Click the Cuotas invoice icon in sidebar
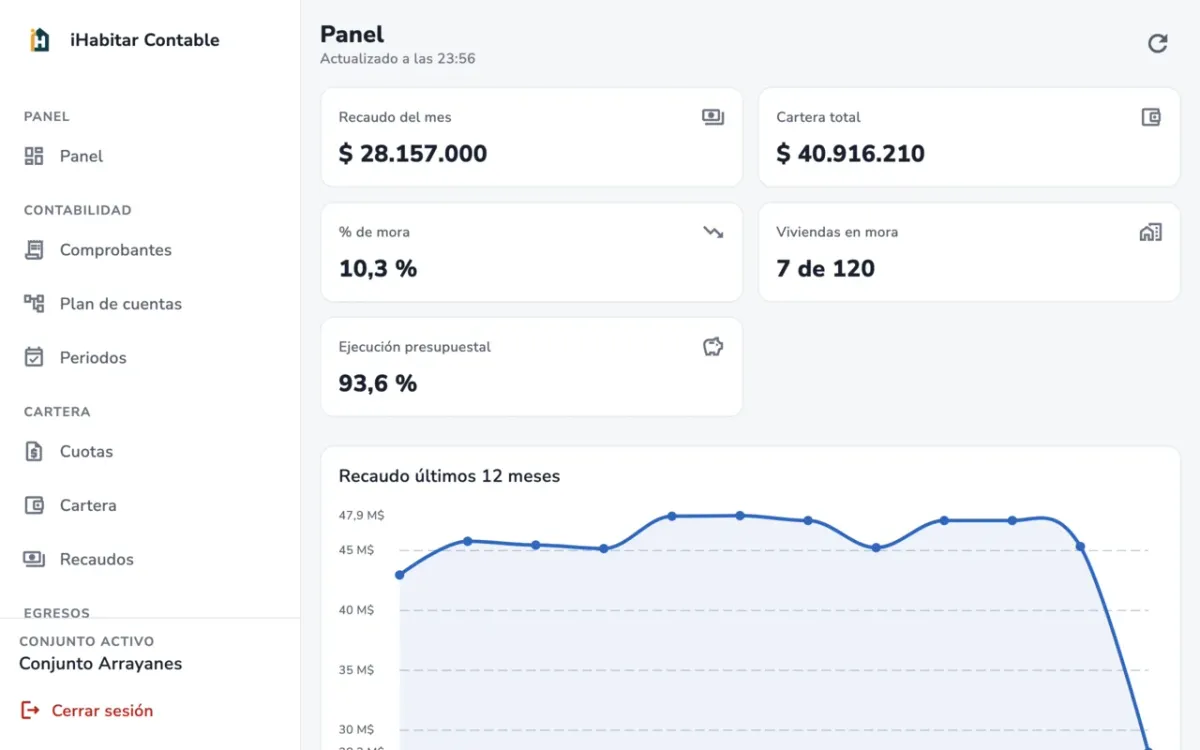The image size is (1200, 750). coord(34,452)
